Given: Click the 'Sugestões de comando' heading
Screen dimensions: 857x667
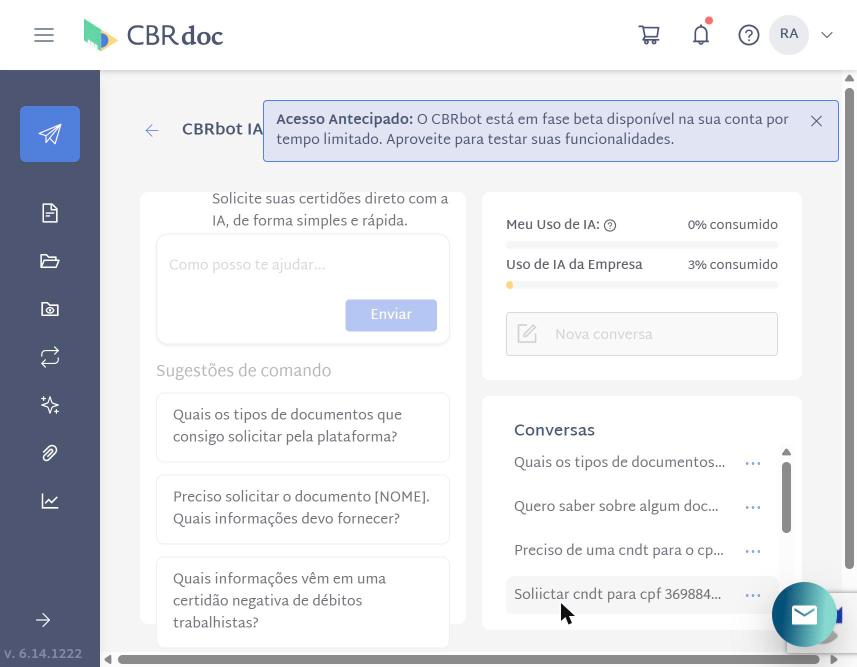Looking at the screenshot, I should pos(244,371).
